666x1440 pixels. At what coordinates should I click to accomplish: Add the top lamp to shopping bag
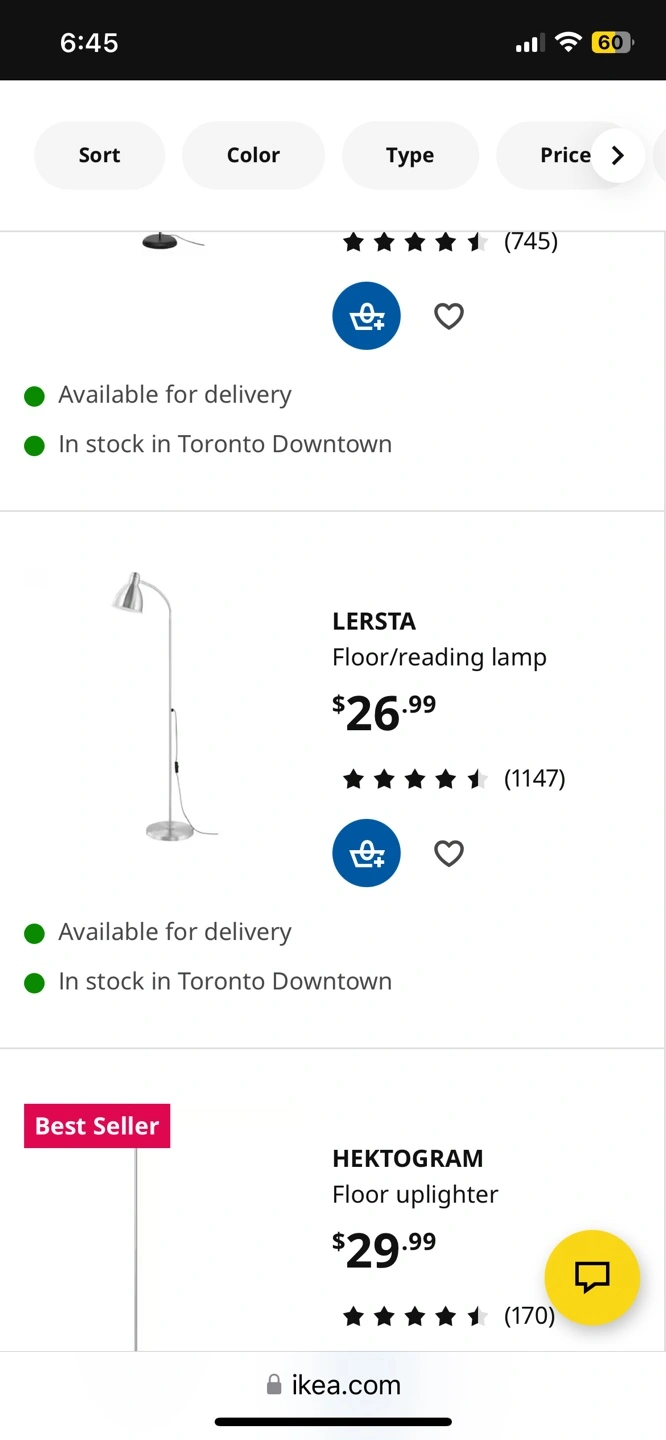[x=366, y=316]
